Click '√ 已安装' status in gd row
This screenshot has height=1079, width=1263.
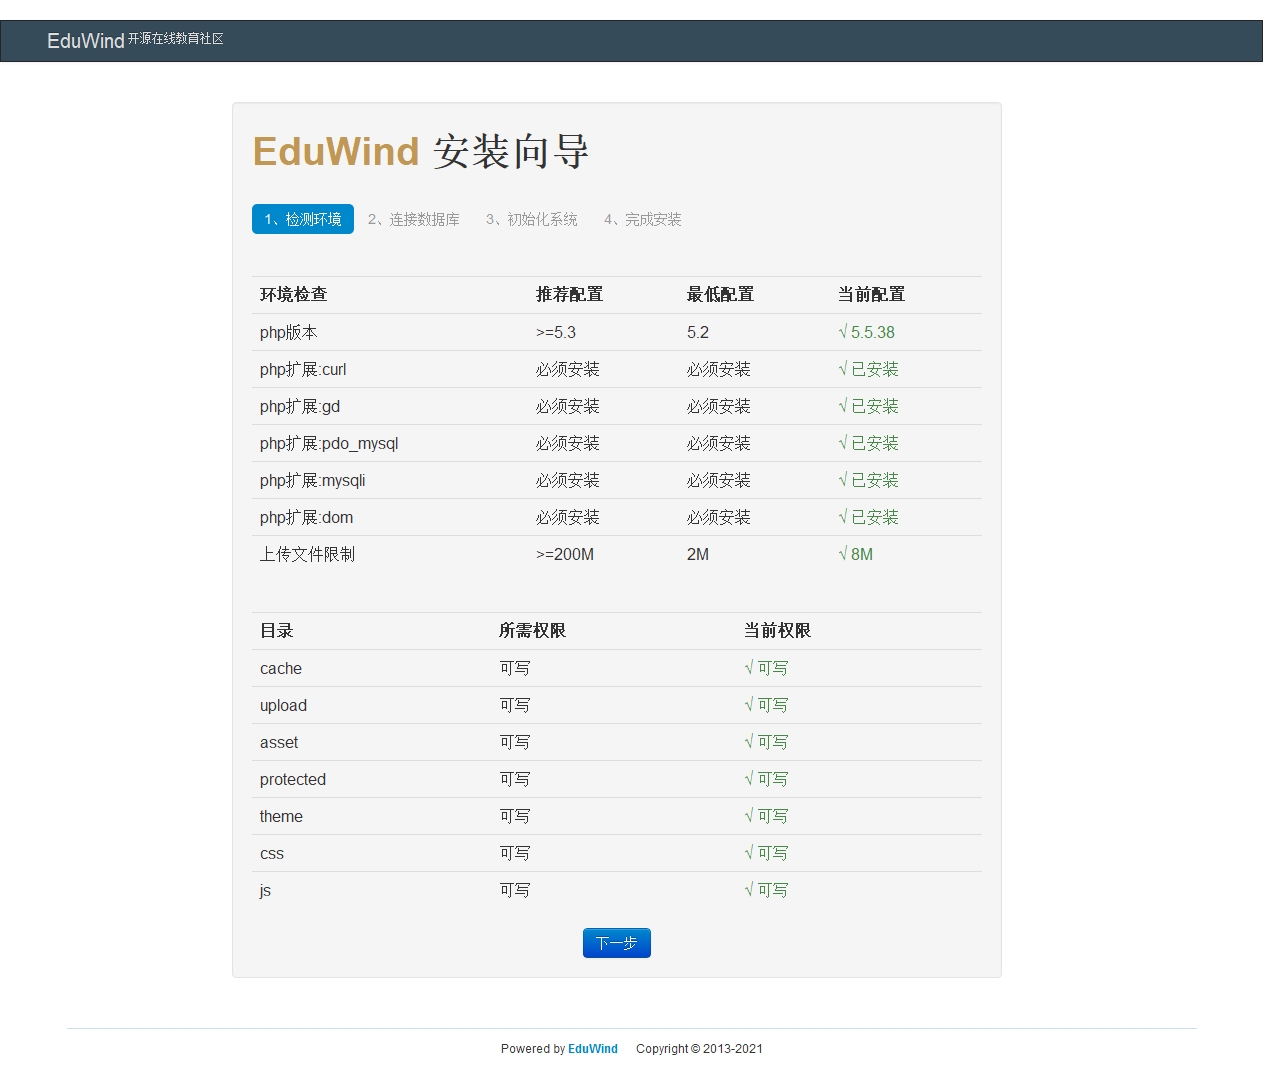click(x=868, y=406)
